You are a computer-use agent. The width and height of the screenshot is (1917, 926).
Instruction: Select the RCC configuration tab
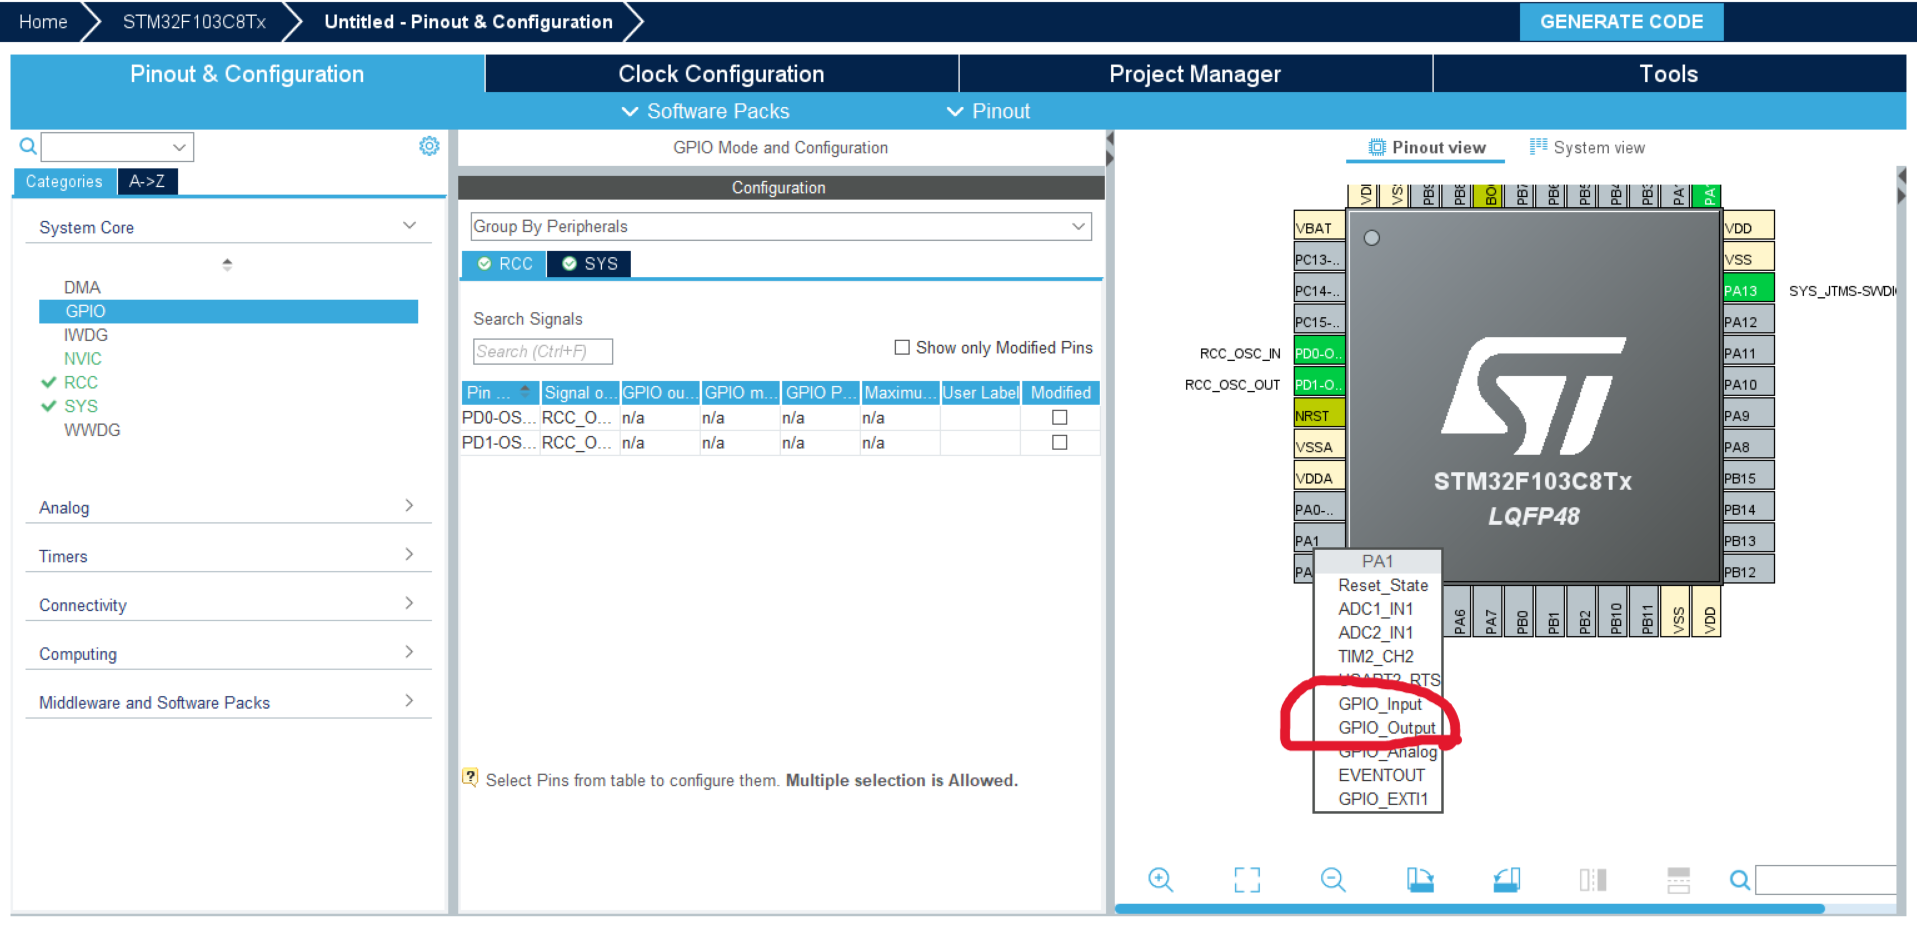(504, 264)
